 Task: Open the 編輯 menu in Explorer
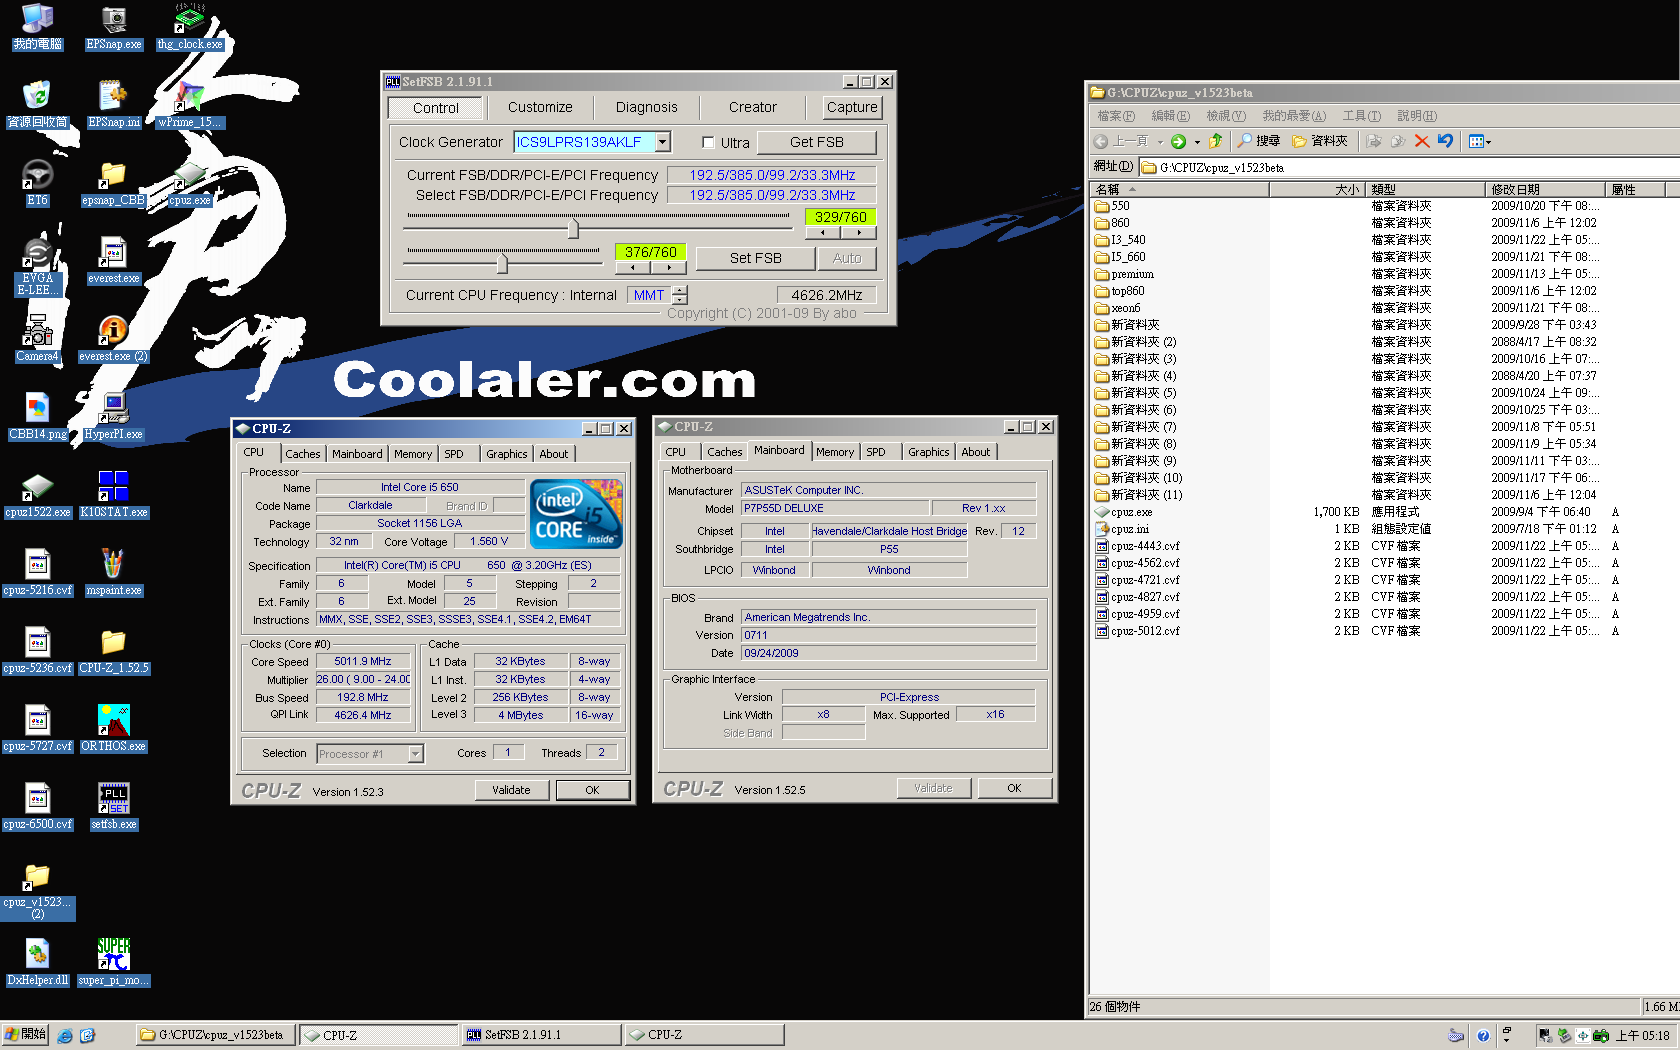pyautogui.click(x=1170, y=116)
